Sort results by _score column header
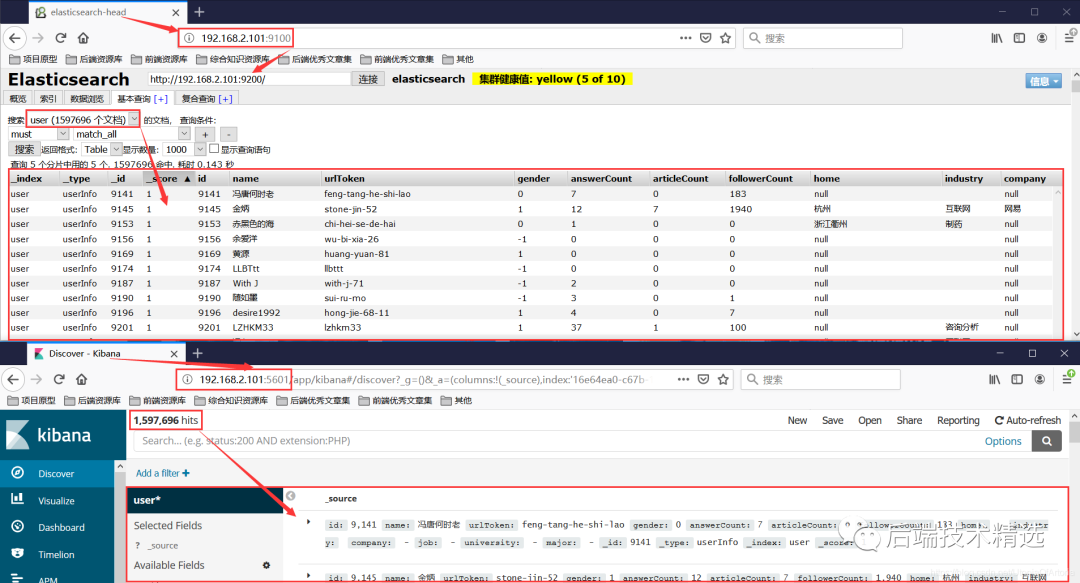Screen dimensions: 1080x583 [169, 178]
